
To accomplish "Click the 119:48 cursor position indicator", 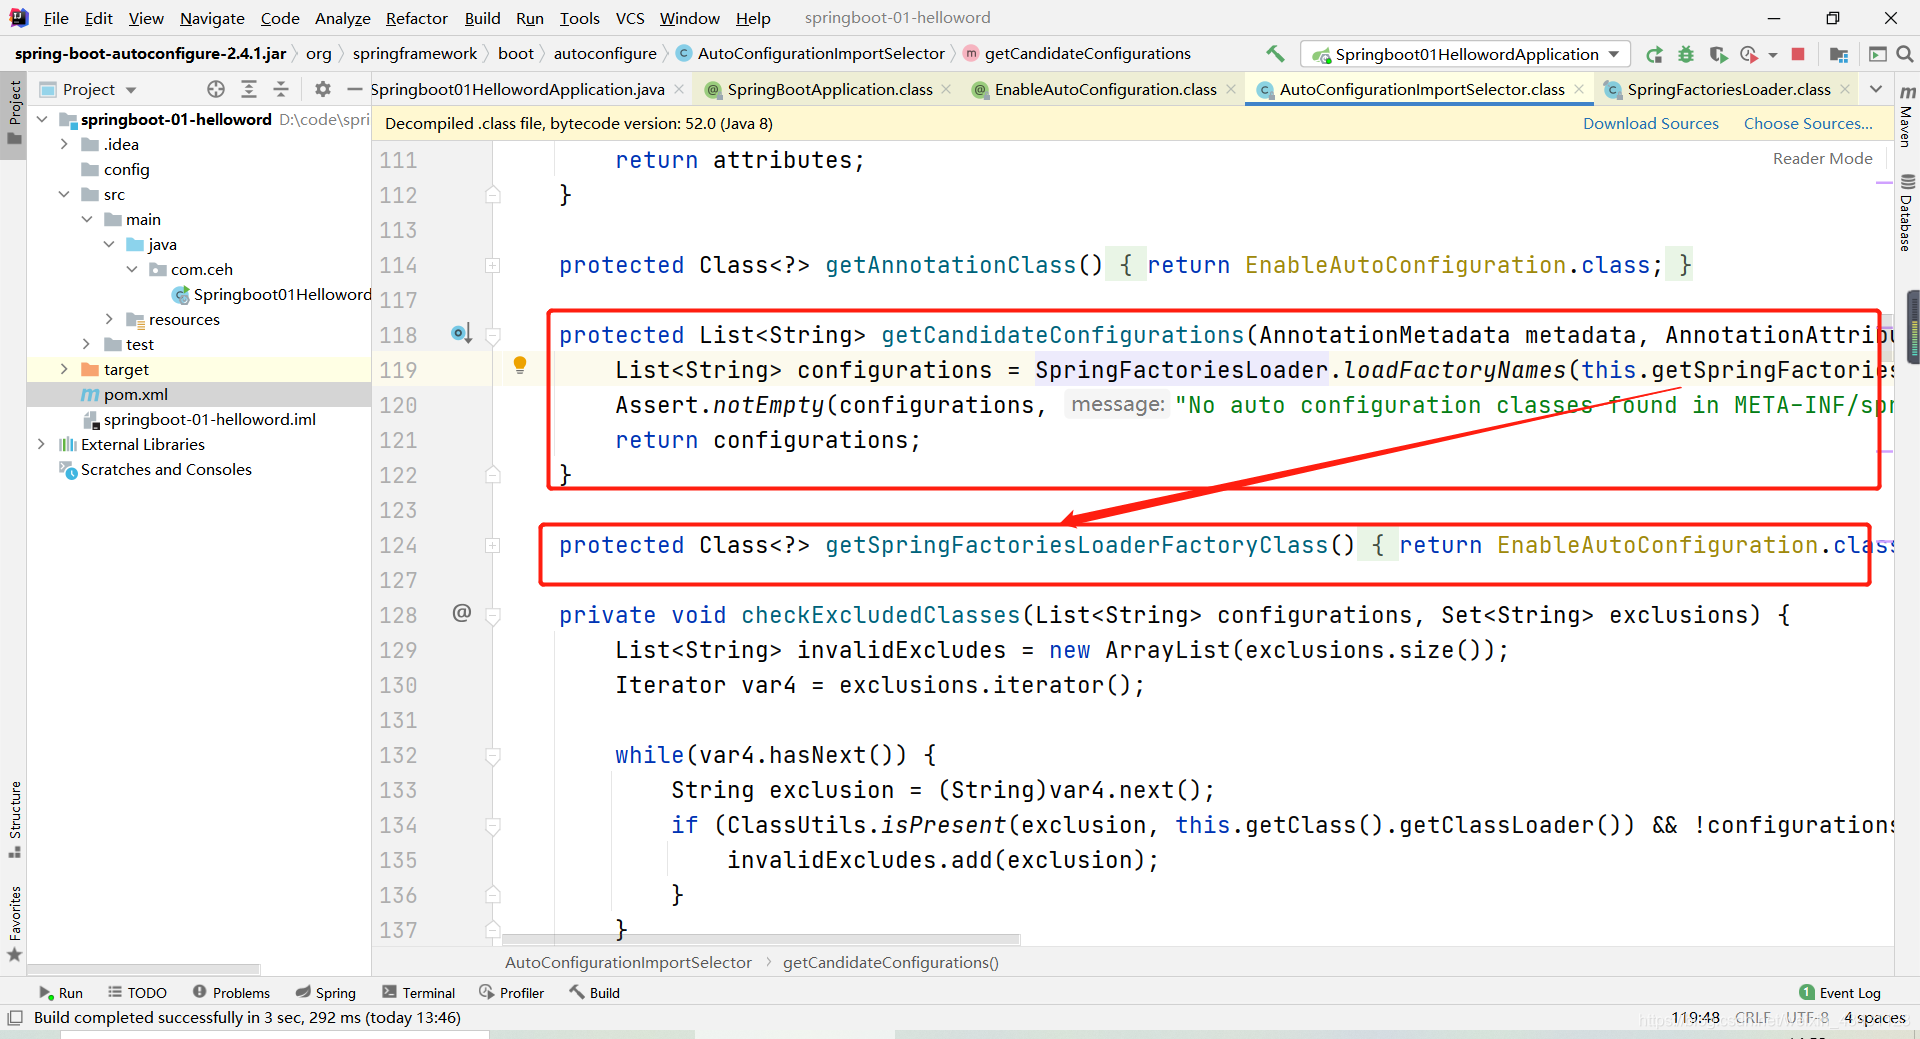I will [x=1695, y=1018].
